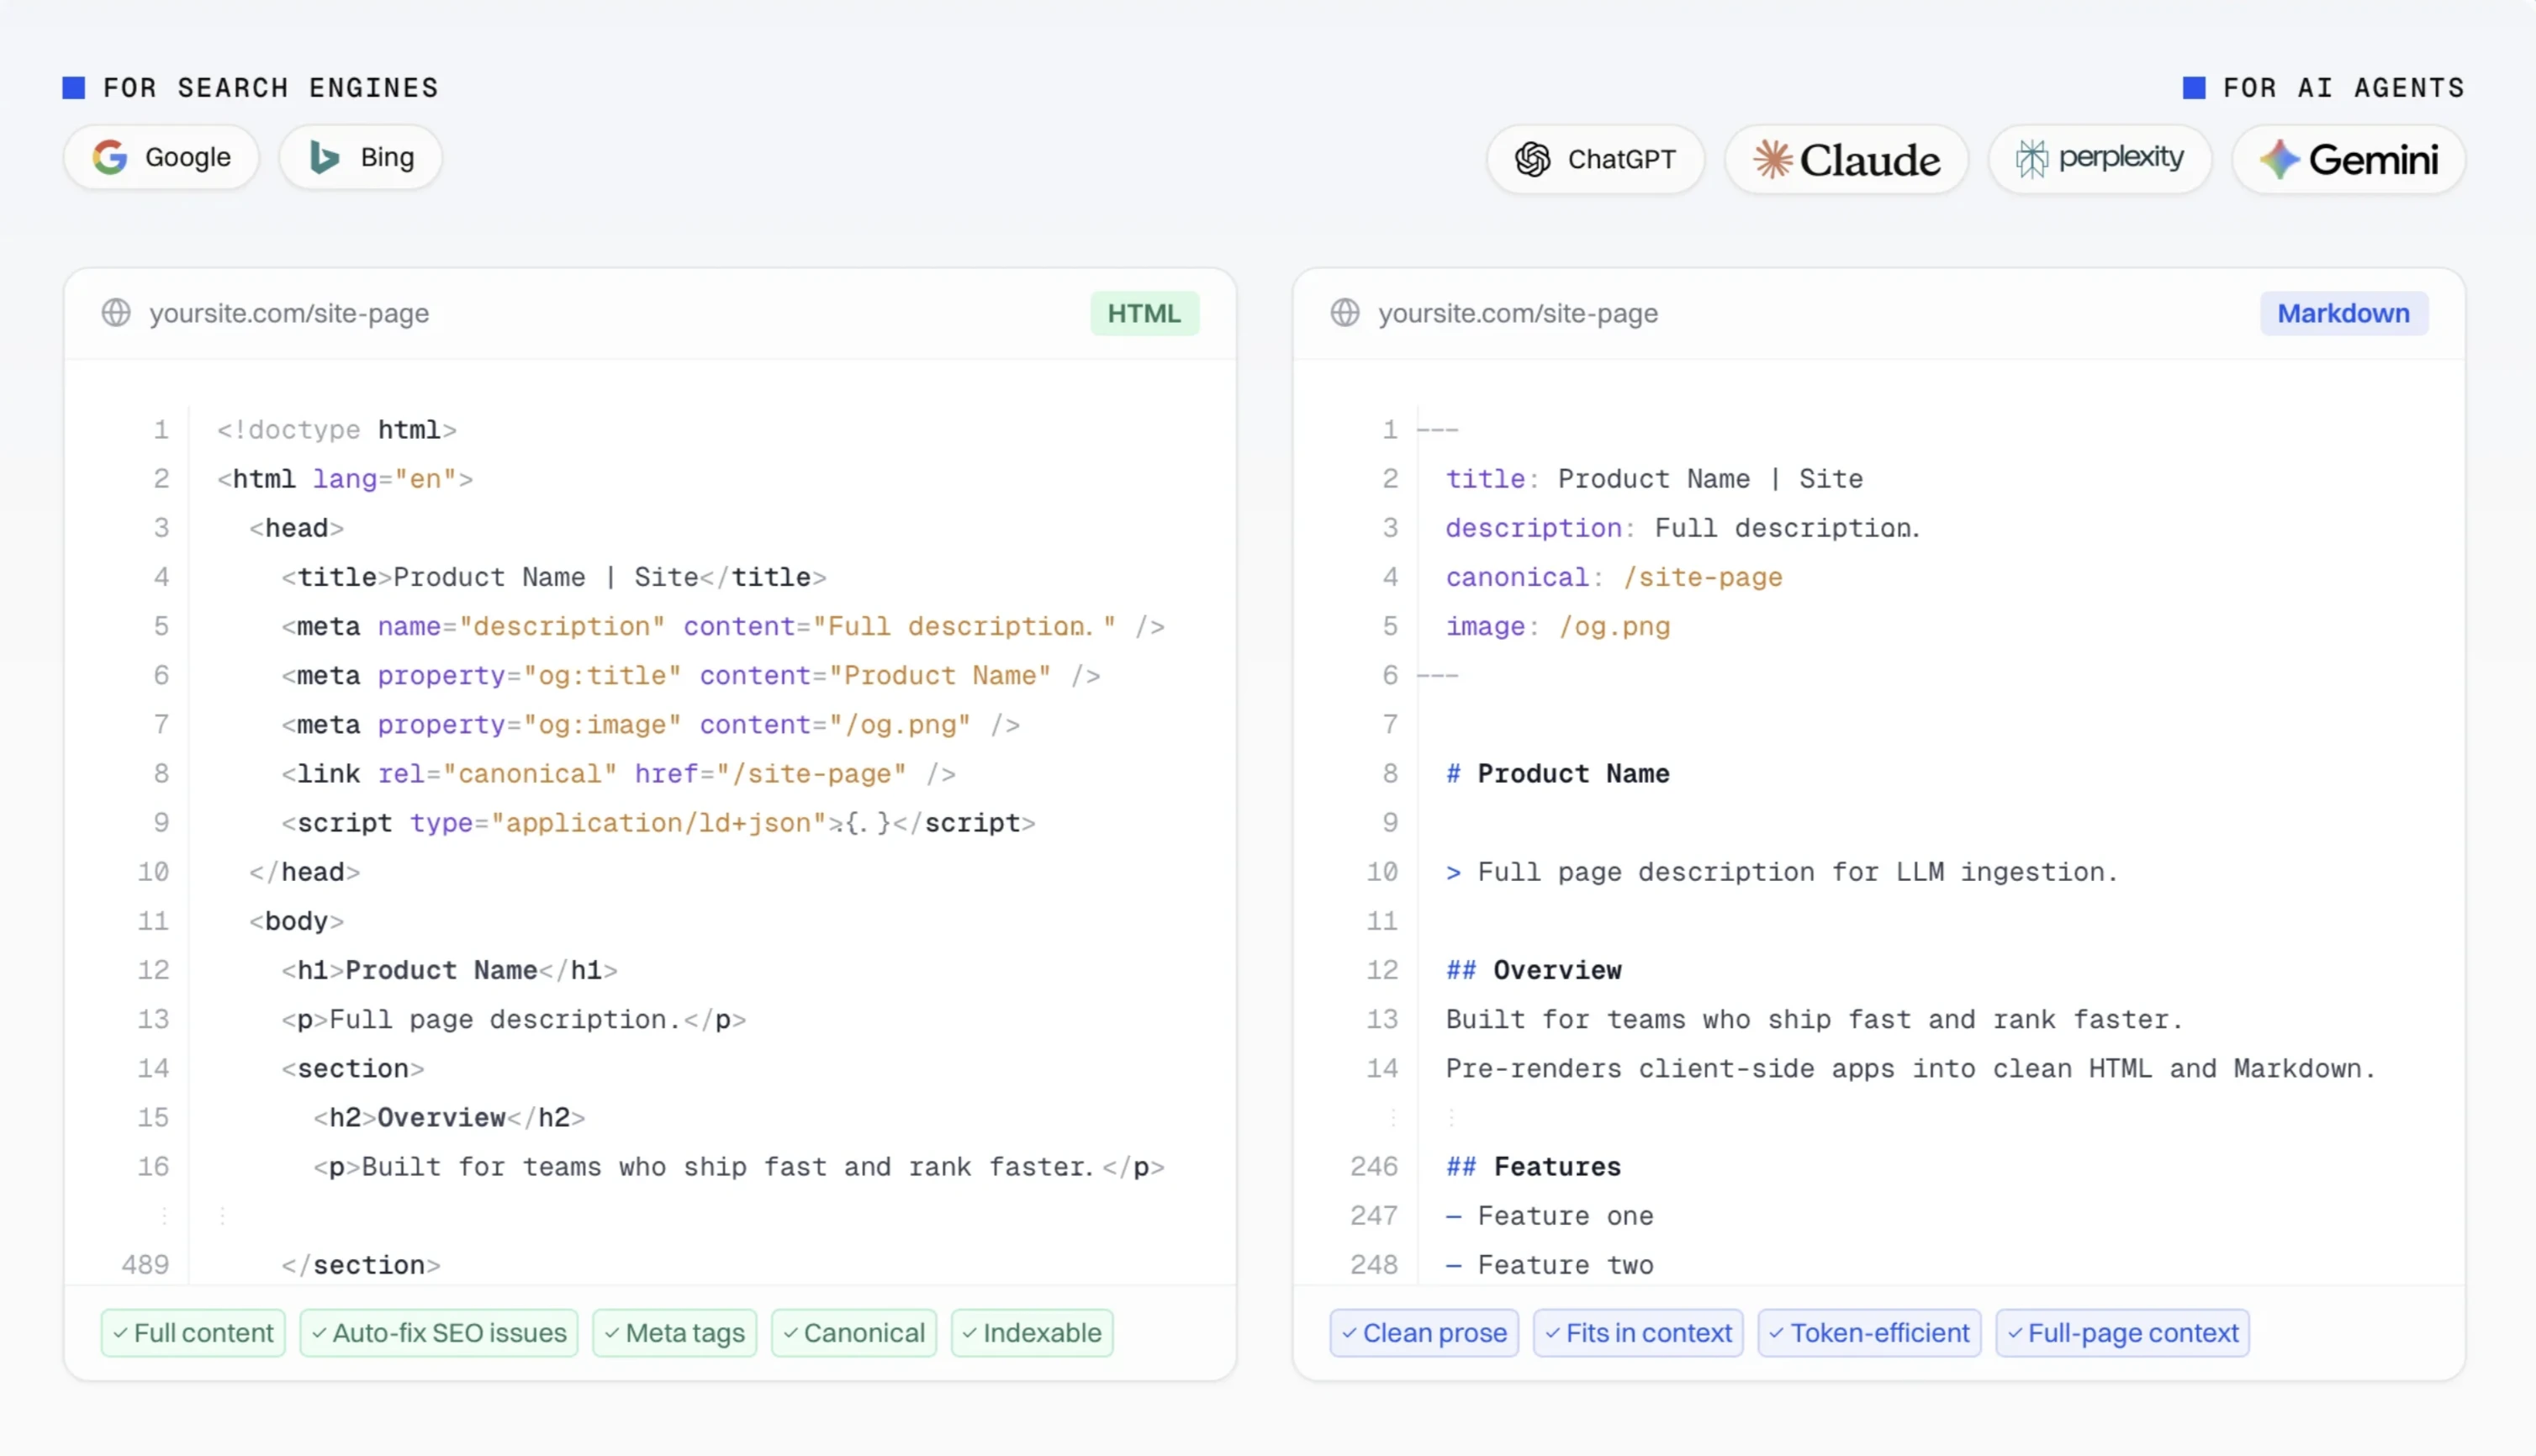Click the '<body>' tag line
This screenshot has height=1456, width=2536.
[x=297, y=920]
